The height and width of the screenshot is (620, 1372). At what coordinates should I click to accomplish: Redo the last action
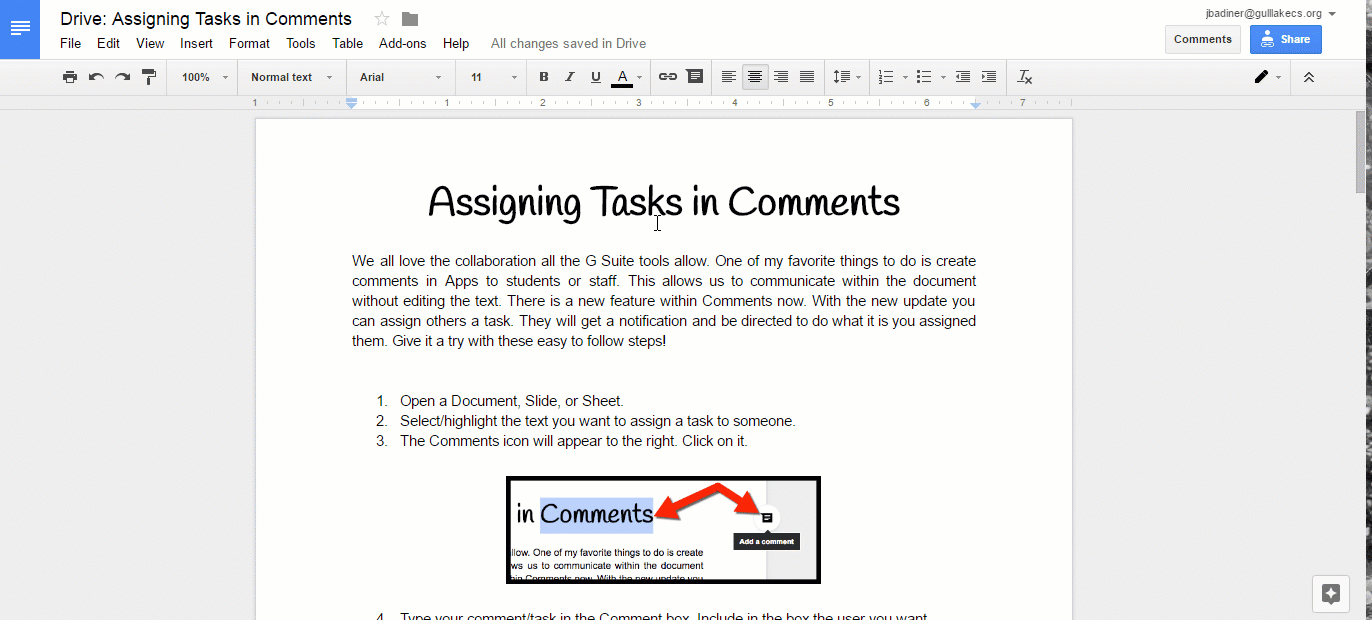point(122,77)
